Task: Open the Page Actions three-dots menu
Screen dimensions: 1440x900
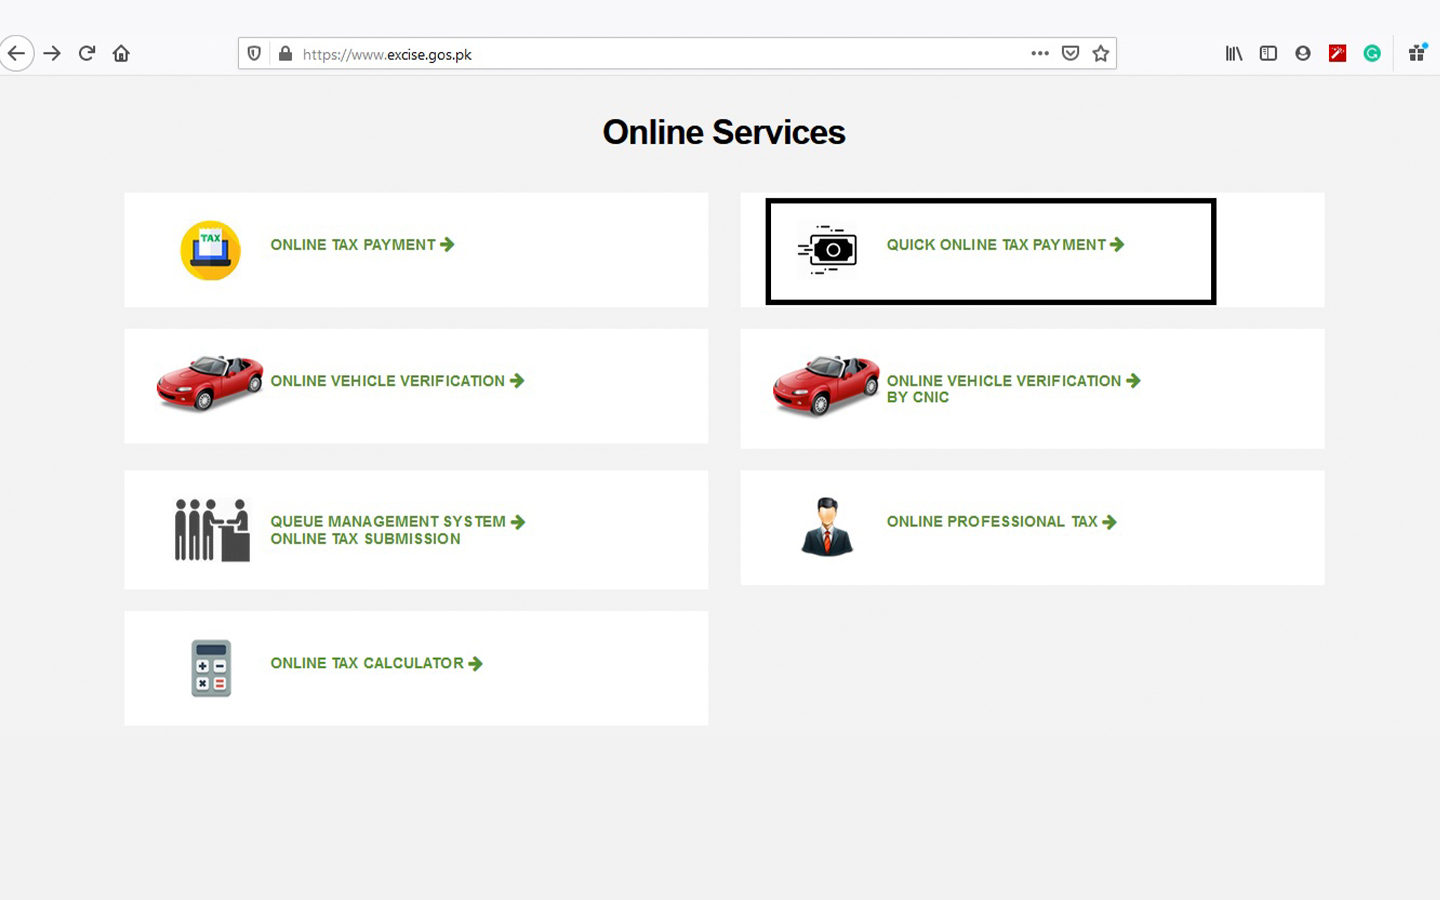Action: (x=1040, y=54)
